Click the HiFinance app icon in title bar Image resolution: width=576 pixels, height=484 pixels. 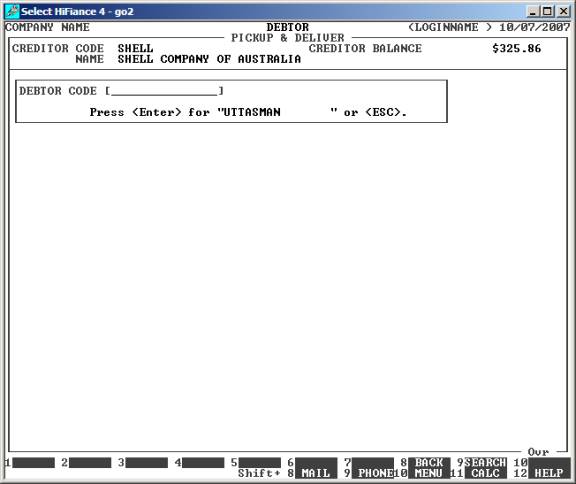[x=12, y=11]
